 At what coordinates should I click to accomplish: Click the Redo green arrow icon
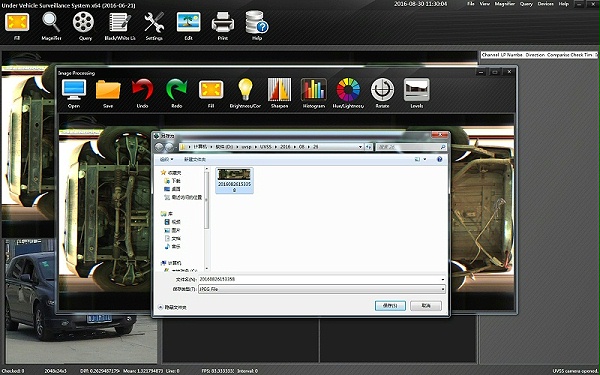click(x=176, y=90)
